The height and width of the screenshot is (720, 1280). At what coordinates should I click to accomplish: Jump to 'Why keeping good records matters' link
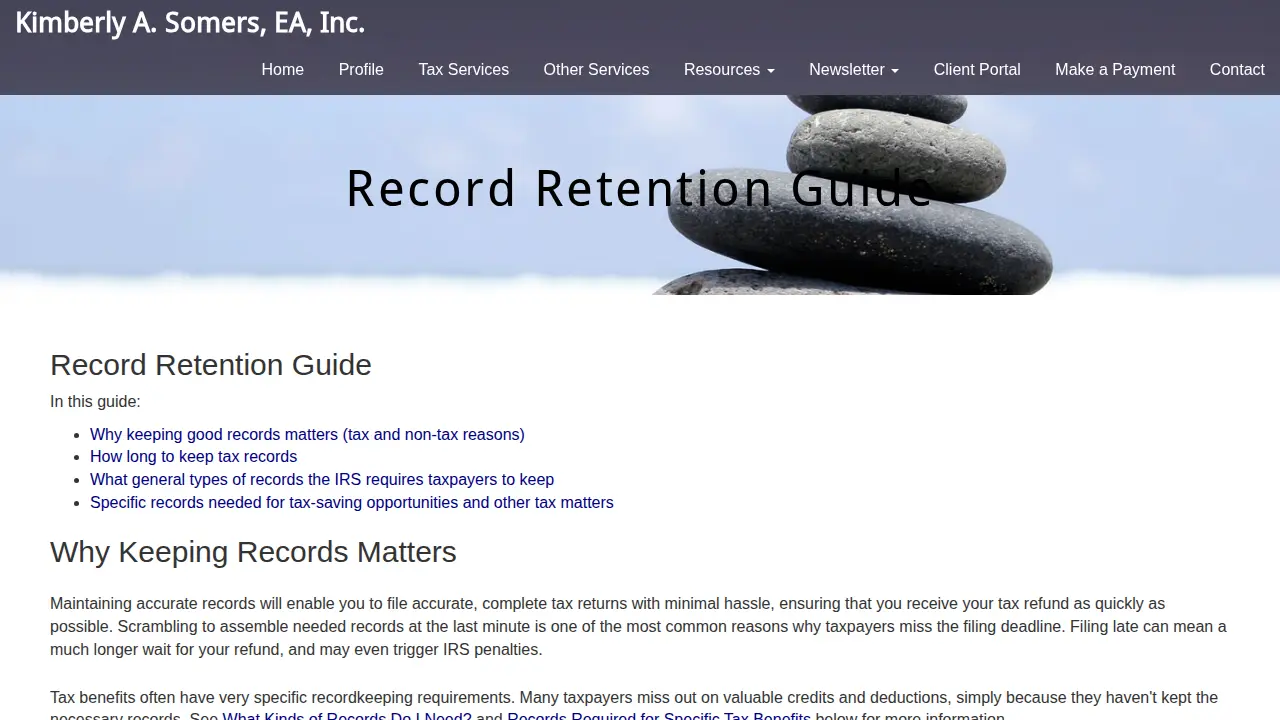(307, 434)
